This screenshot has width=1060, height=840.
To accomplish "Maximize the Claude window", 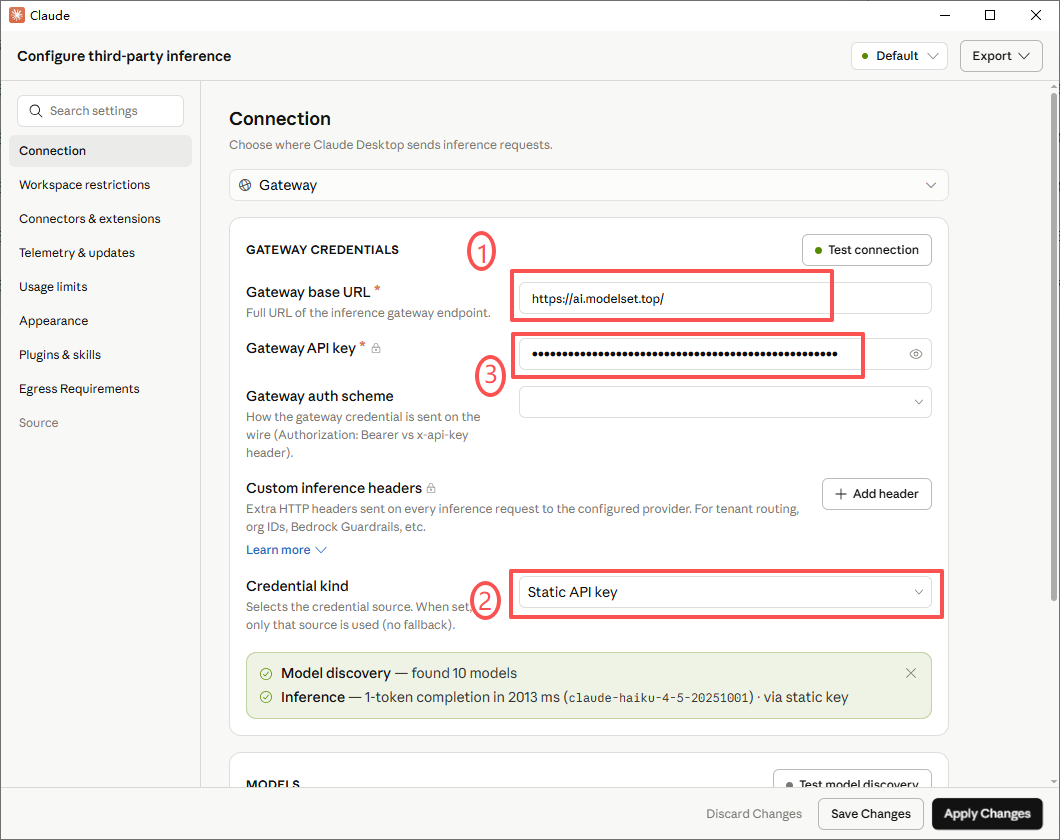I will (990, 15).
